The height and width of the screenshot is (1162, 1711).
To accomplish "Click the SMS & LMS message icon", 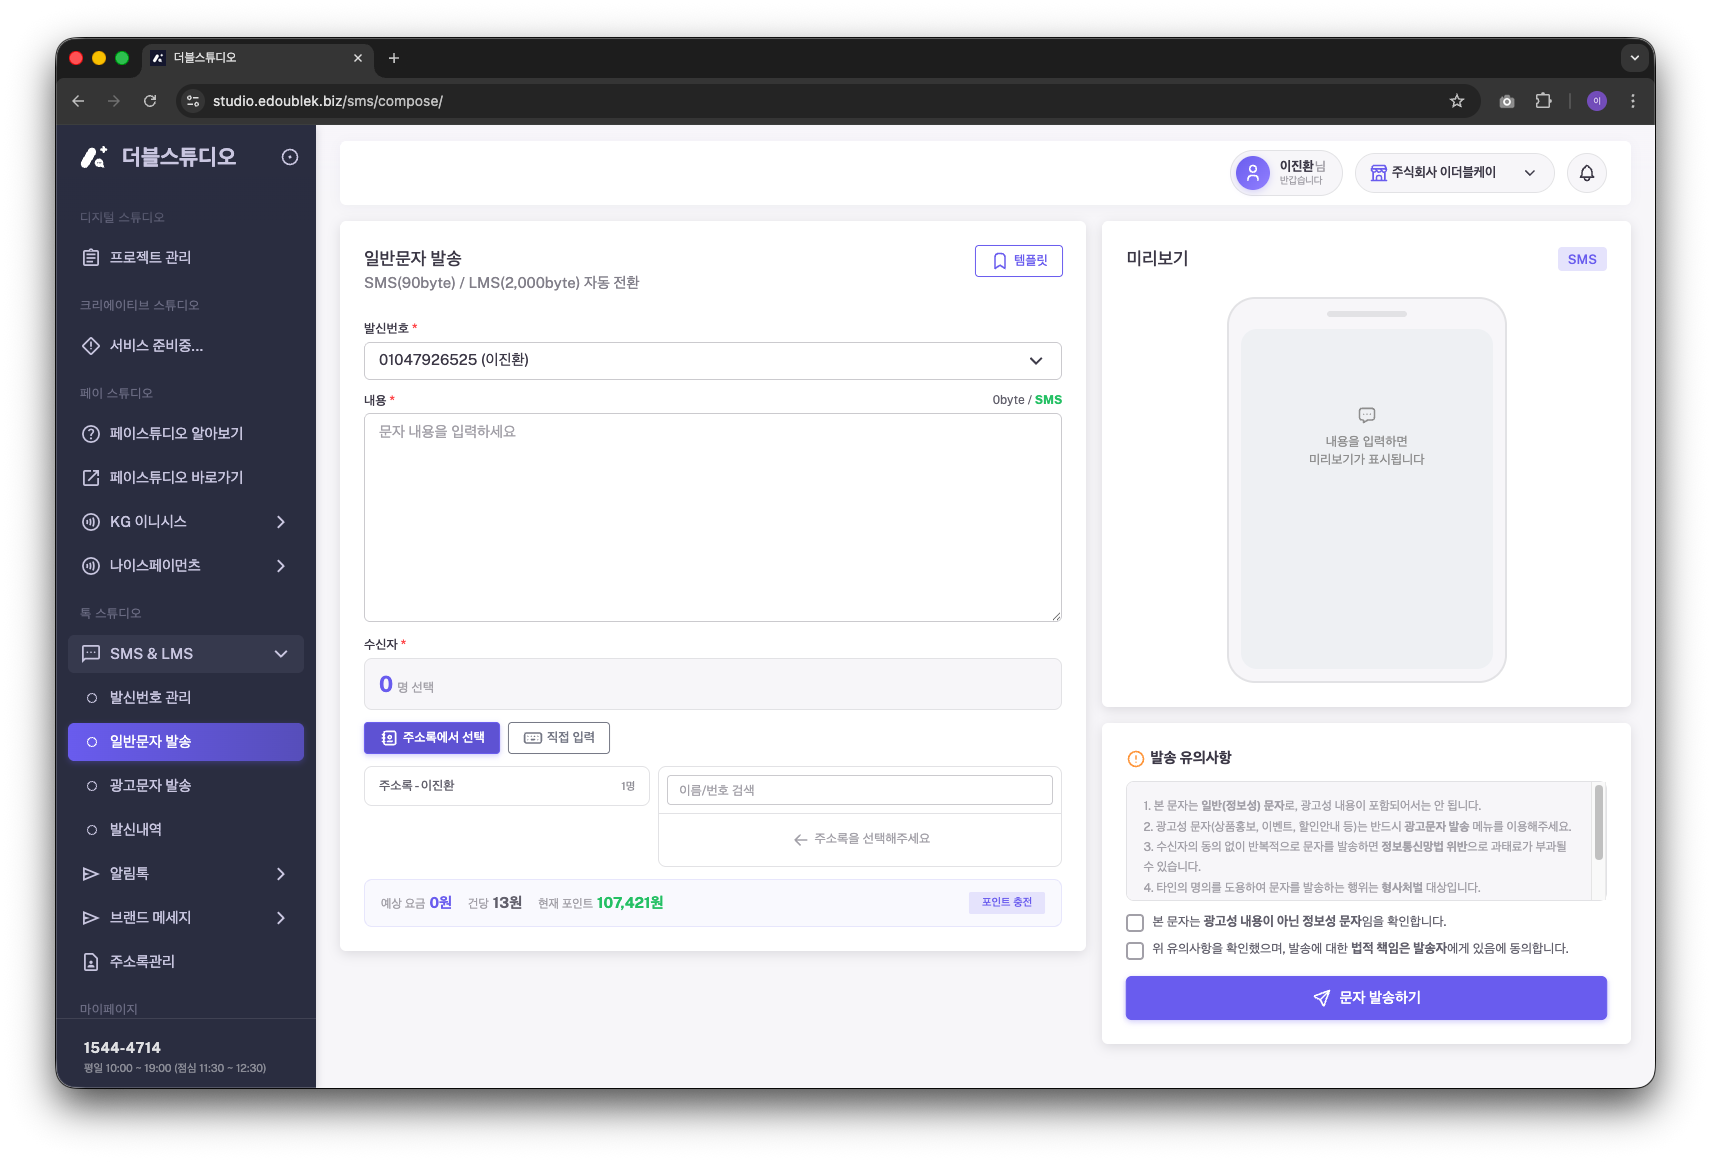I will coord(91,654).
